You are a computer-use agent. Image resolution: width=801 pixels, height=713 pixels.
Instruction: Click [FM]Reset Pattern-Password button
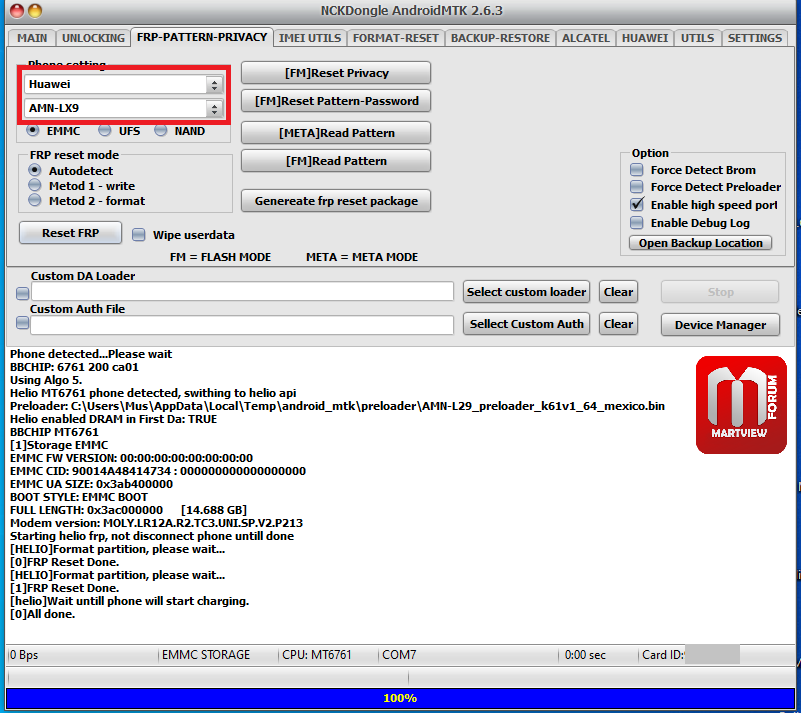click(x=336, y=101)
